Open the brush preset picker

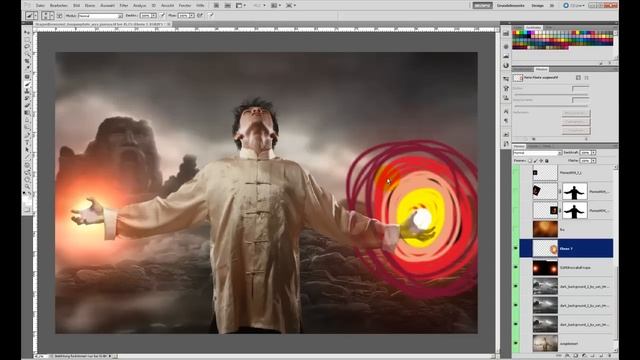[49, 16]
